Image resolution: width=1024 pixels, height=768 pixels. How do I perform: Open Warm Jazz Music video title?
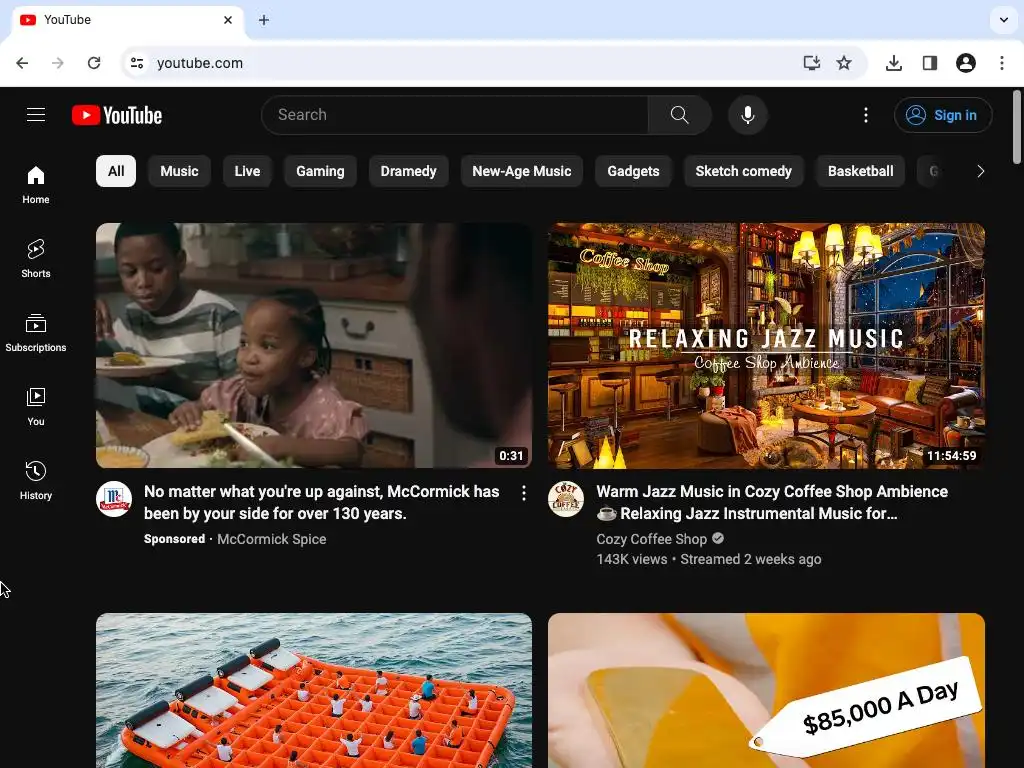(x=772, y=502)
